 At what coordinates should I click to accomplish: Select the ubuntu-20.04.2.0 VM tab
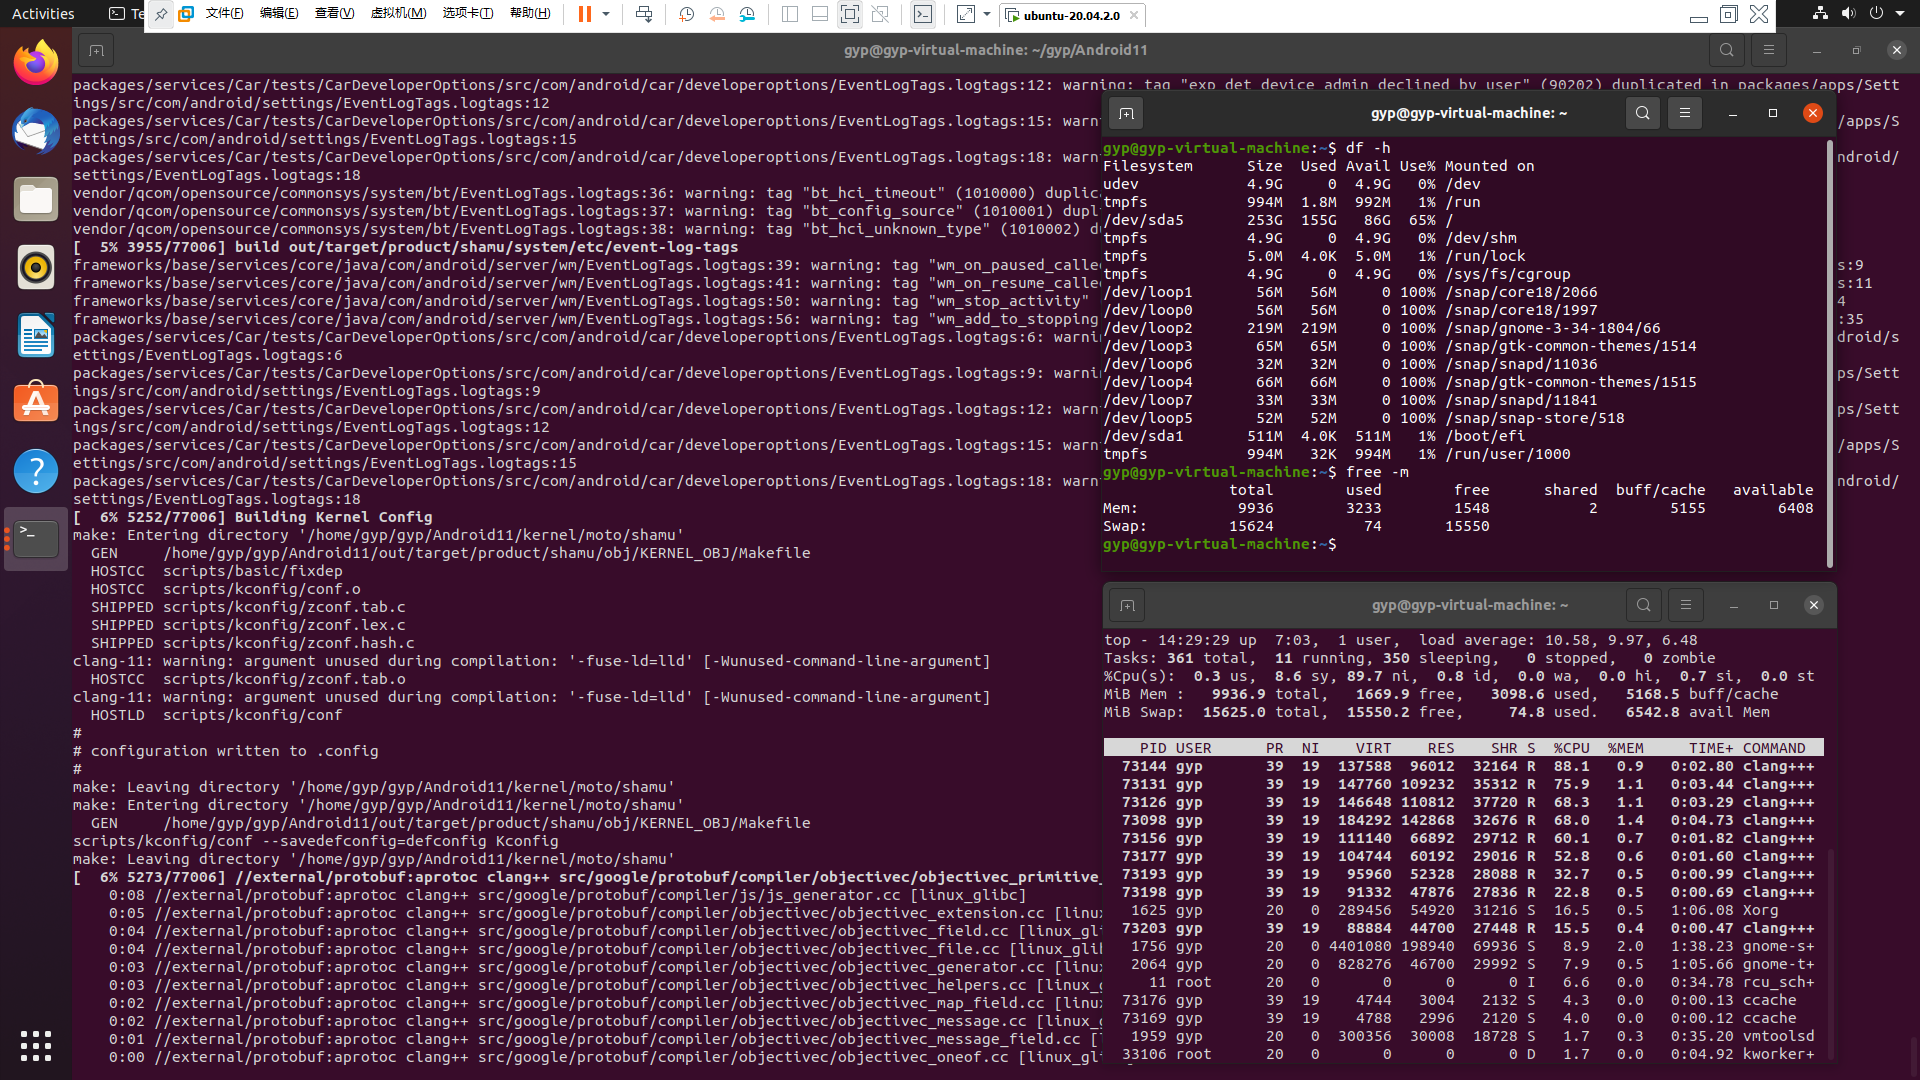[x=1071, y=15]
